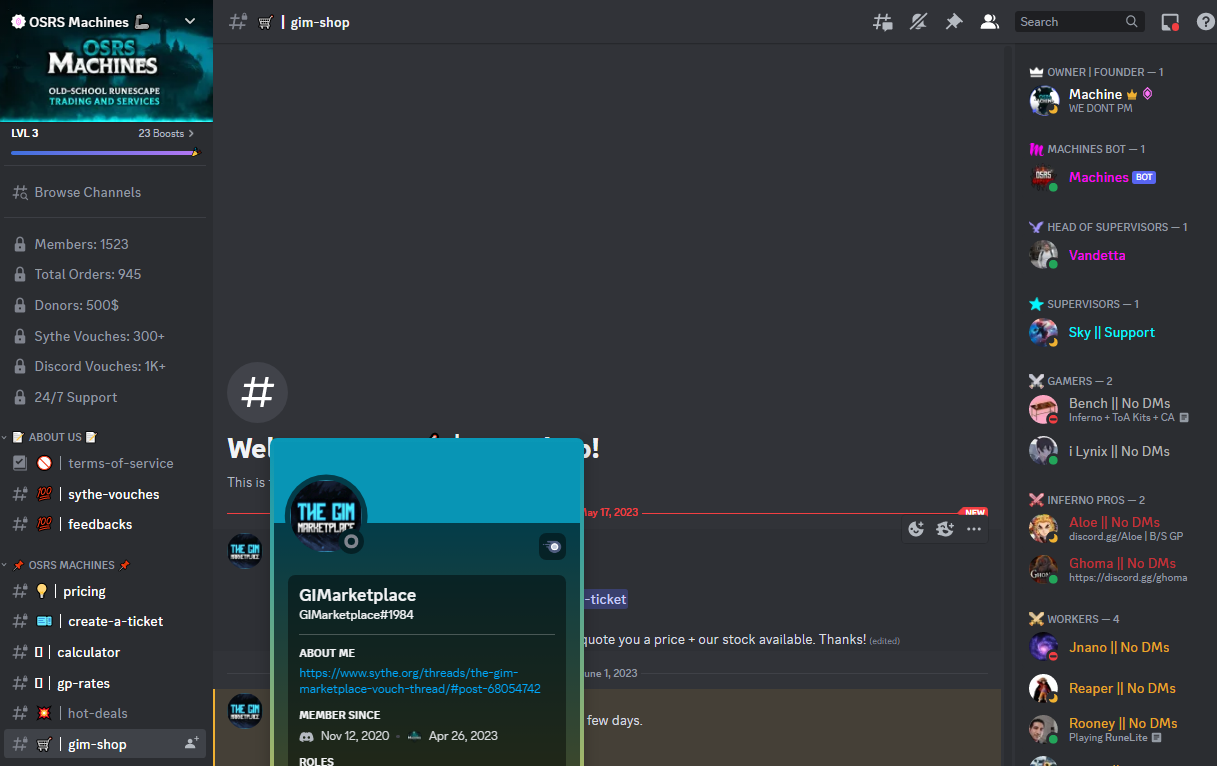Open the 23 Boosts chevron

coord(191,133)
